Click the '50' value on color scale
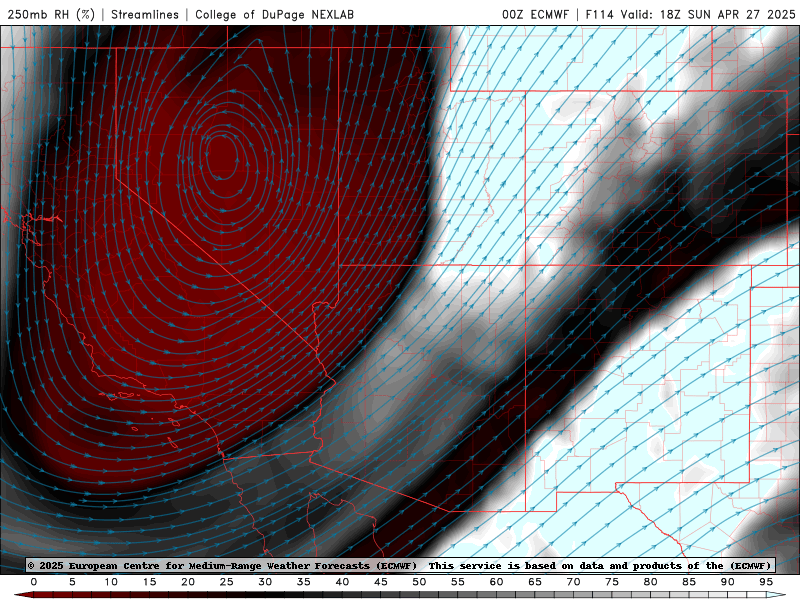The height and width of the screenshot is (600, 800). (x=419, y=582)
